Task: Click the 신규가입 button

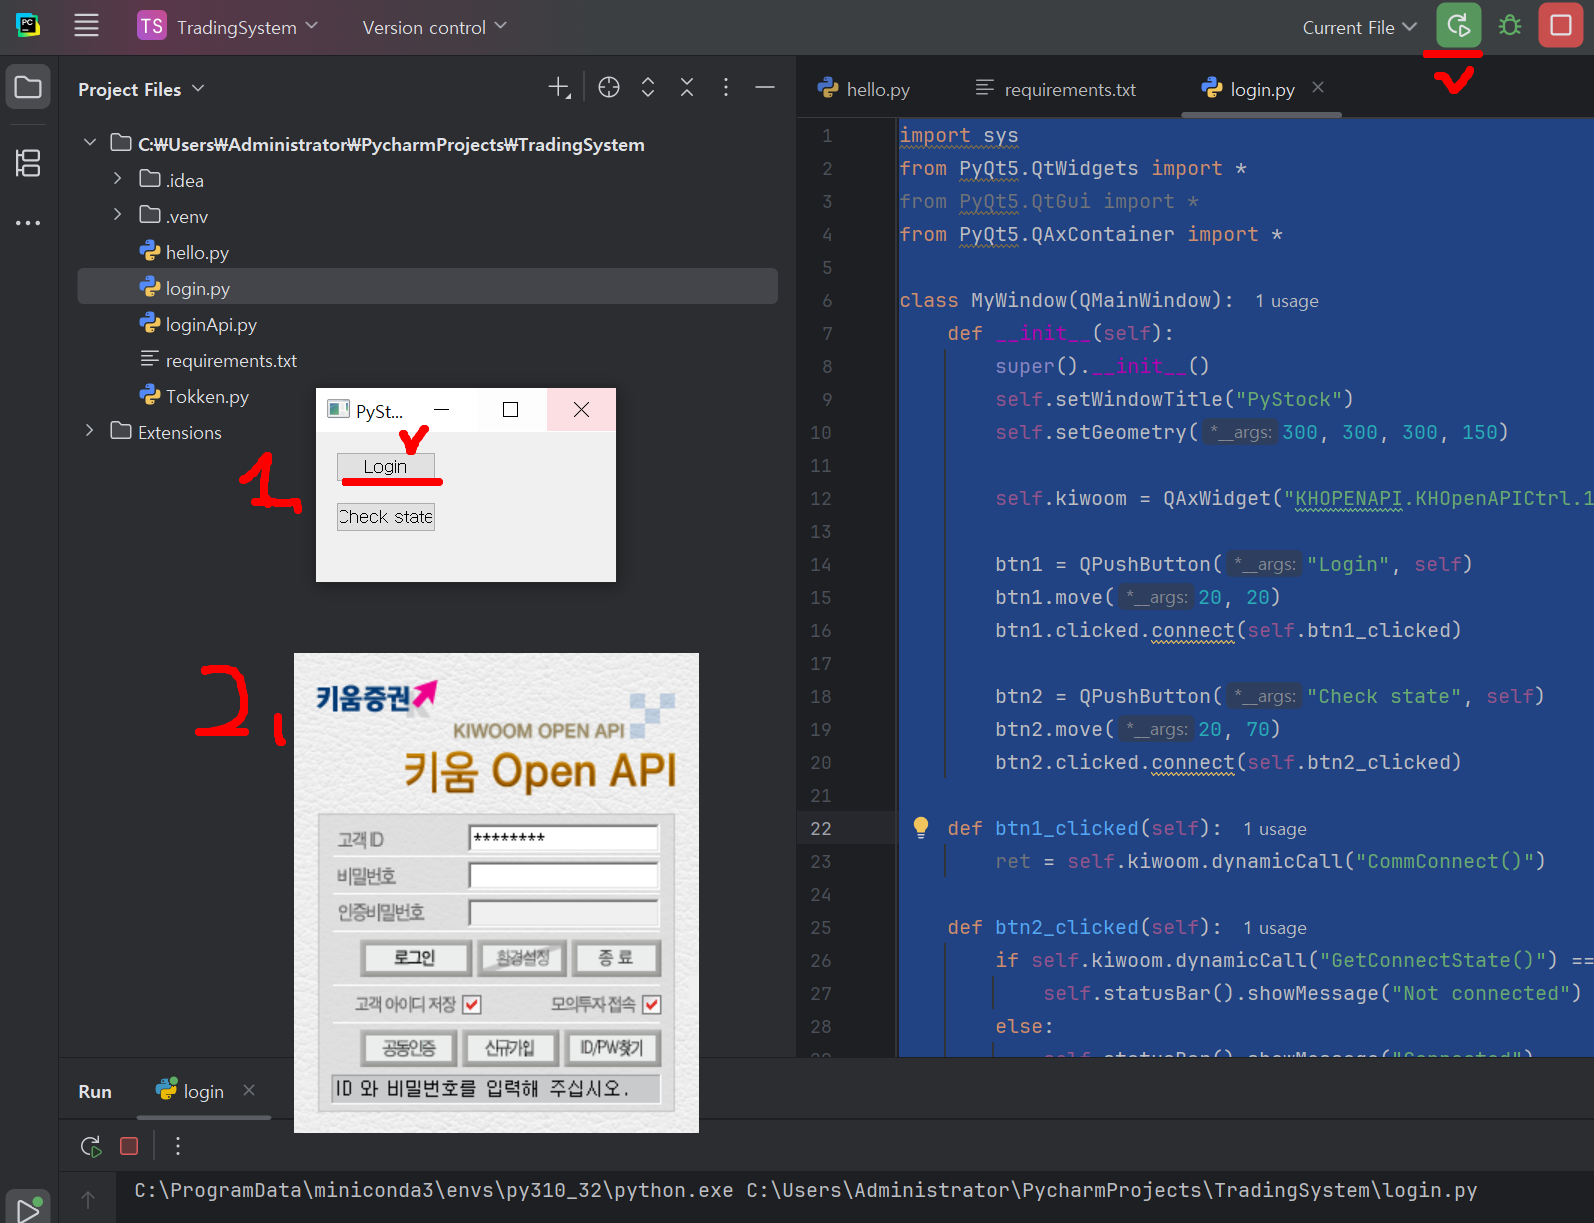Action: (510, 1048)
